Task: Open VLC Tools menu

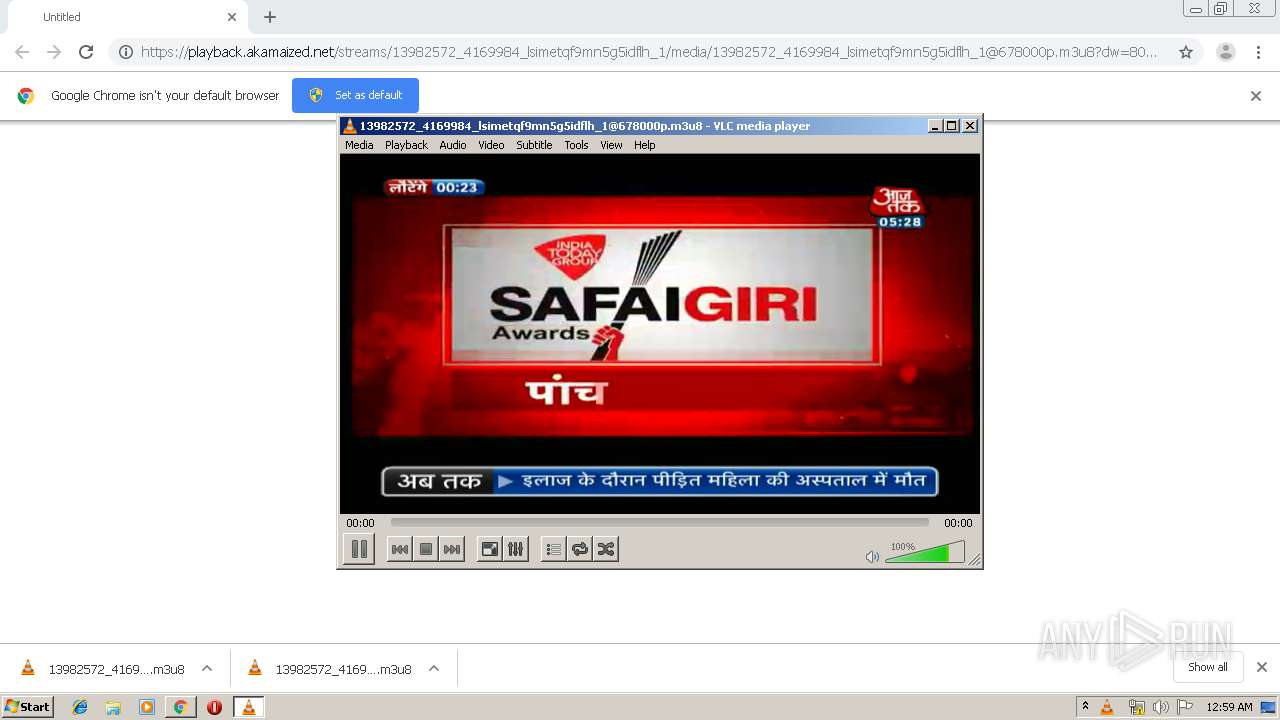Action: pyautogui.click(x=576, y=145)
